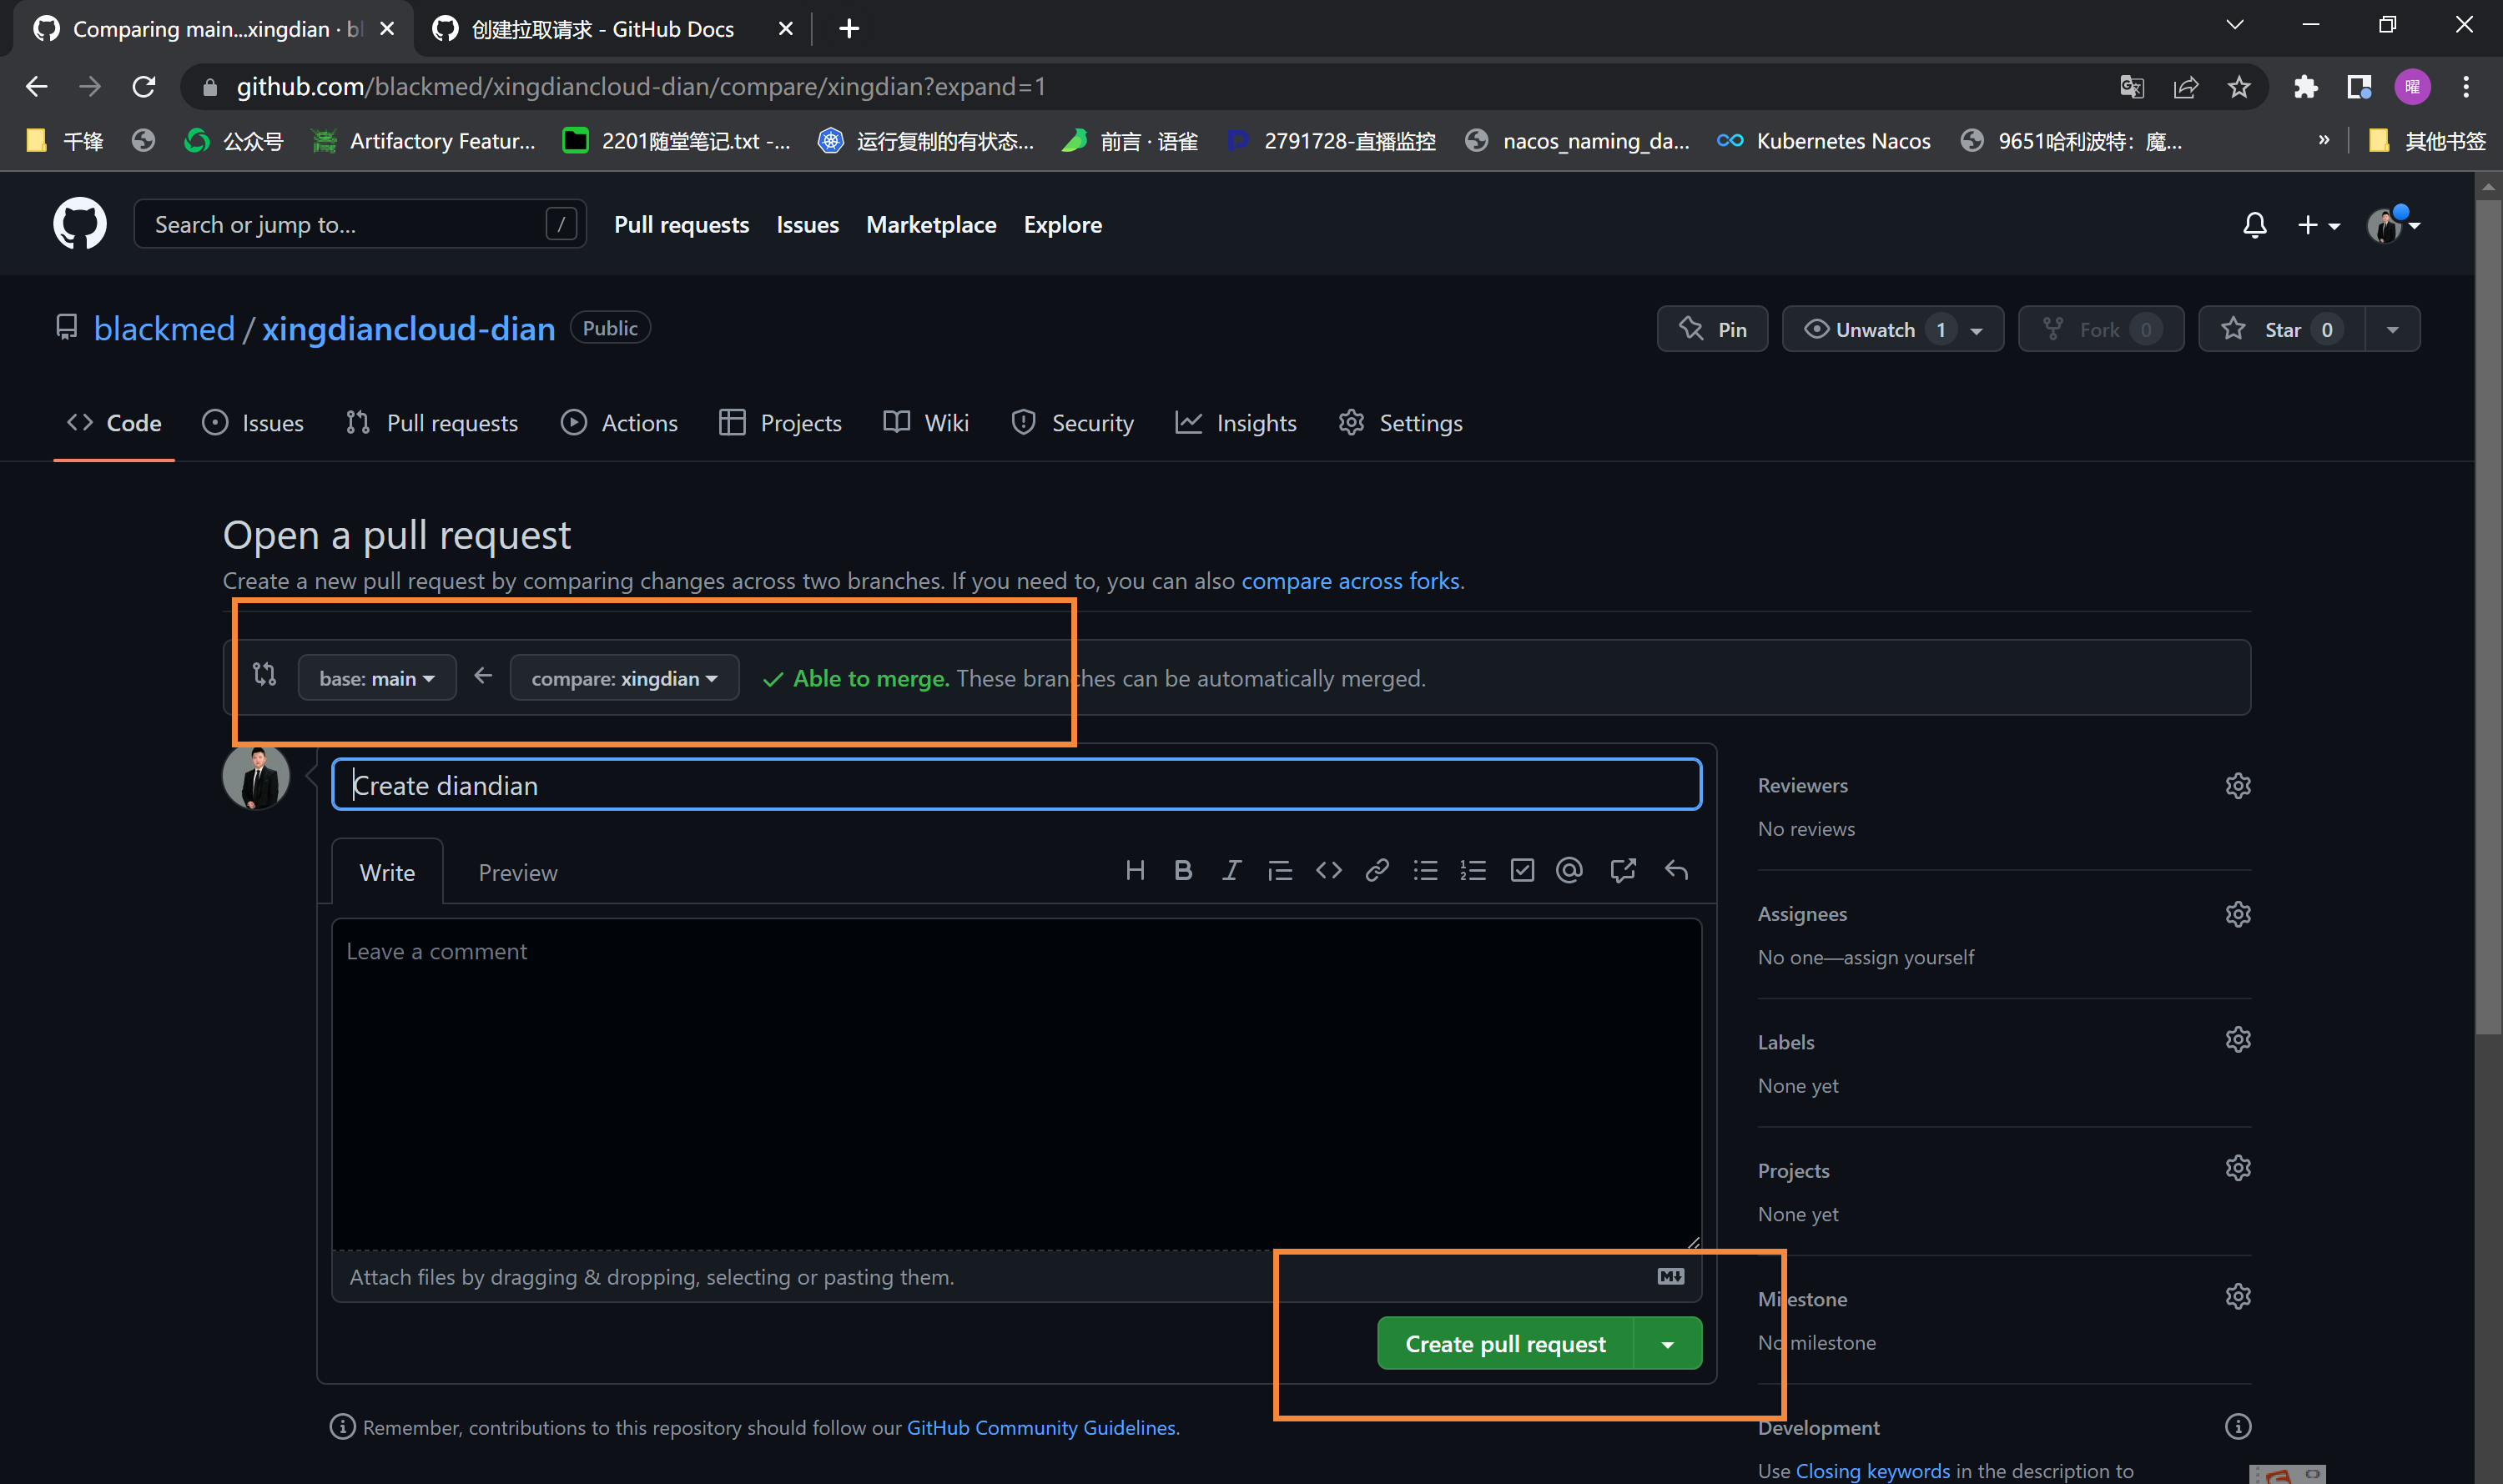The height and width of the screenshot is (1484, 2503).
Task: Insert code with the angle brackets icon
Action: 1328,871
